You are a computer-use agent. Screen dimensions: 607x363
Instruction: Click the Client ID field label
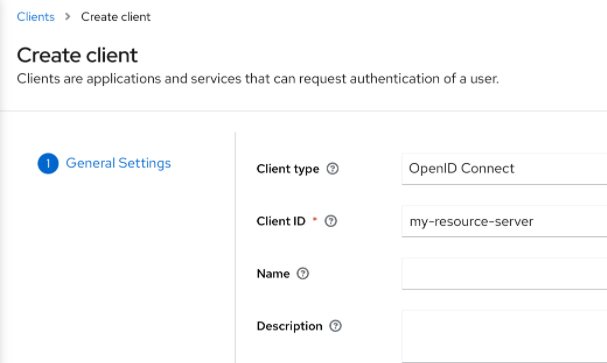281,221
